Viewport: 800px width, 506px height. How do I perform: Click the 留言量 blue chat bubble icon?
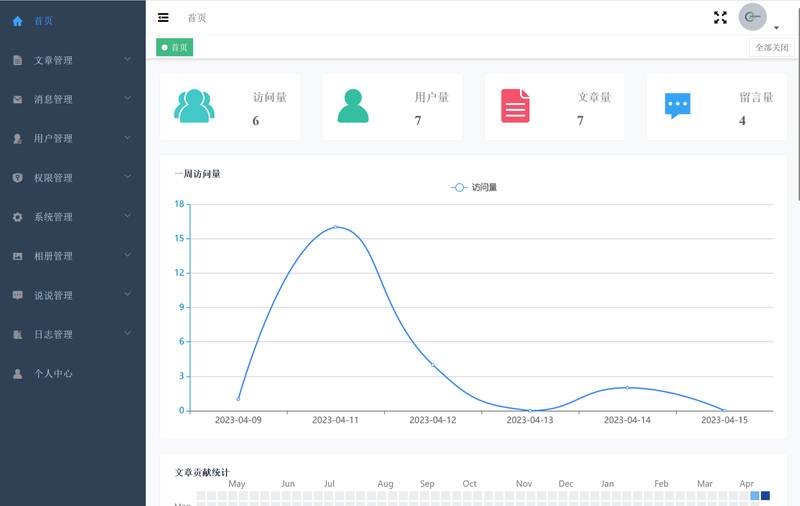pyautogui.click(x=678, y=106)
